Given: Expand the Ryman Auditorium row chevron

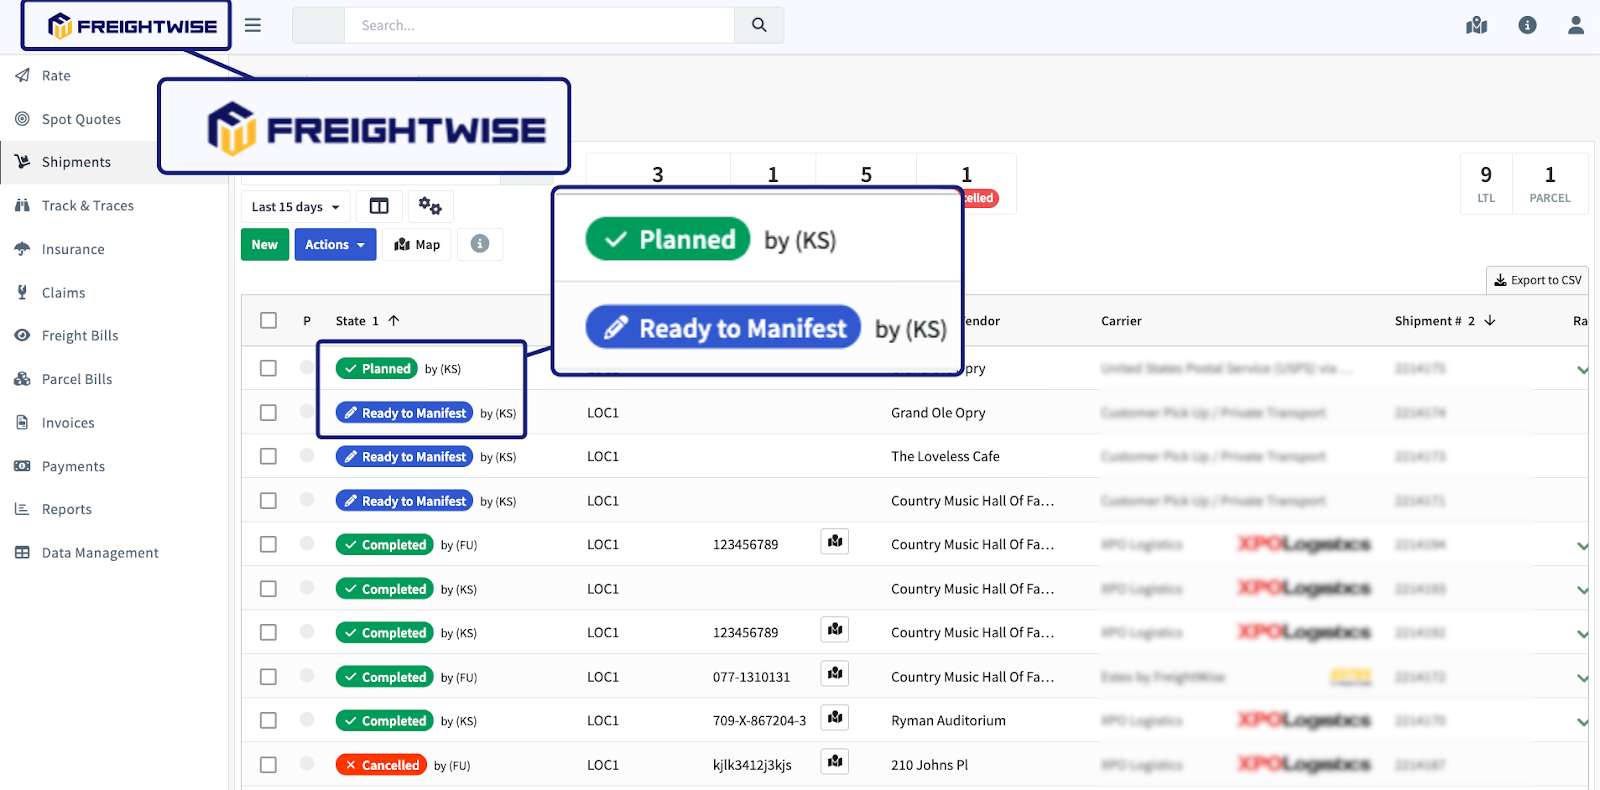Looking at the screenshot, I should pos(1582,722).
